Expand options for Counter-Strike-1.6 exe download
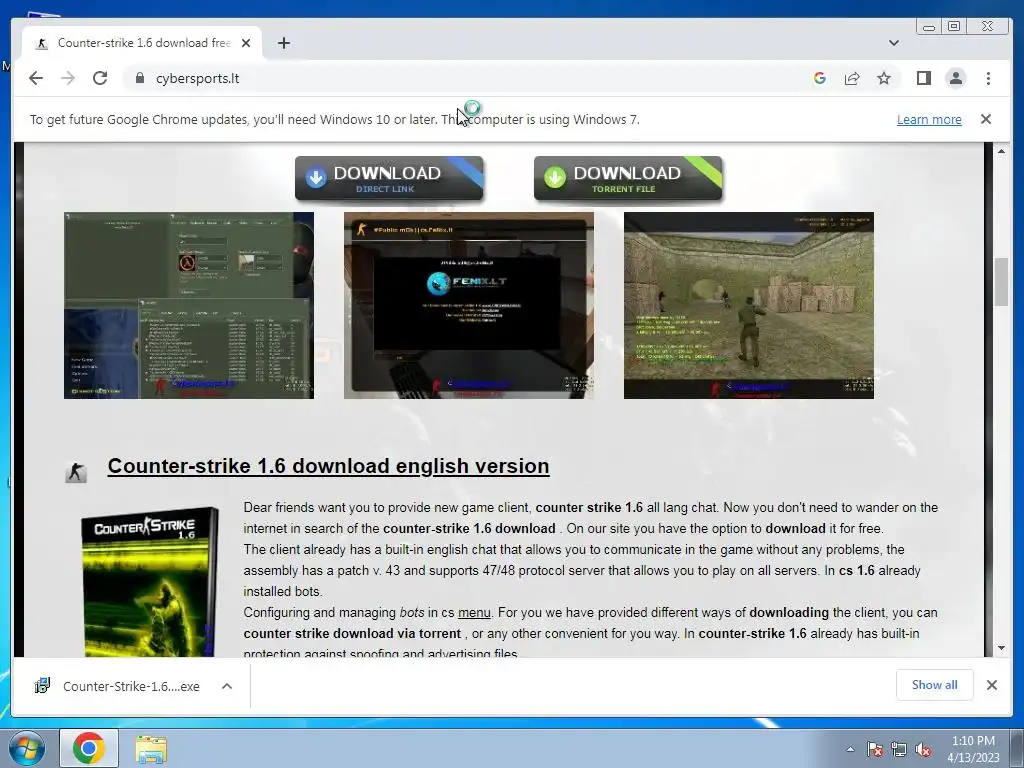The height and width of the screenshot is (768, 1024). (227, 686)
